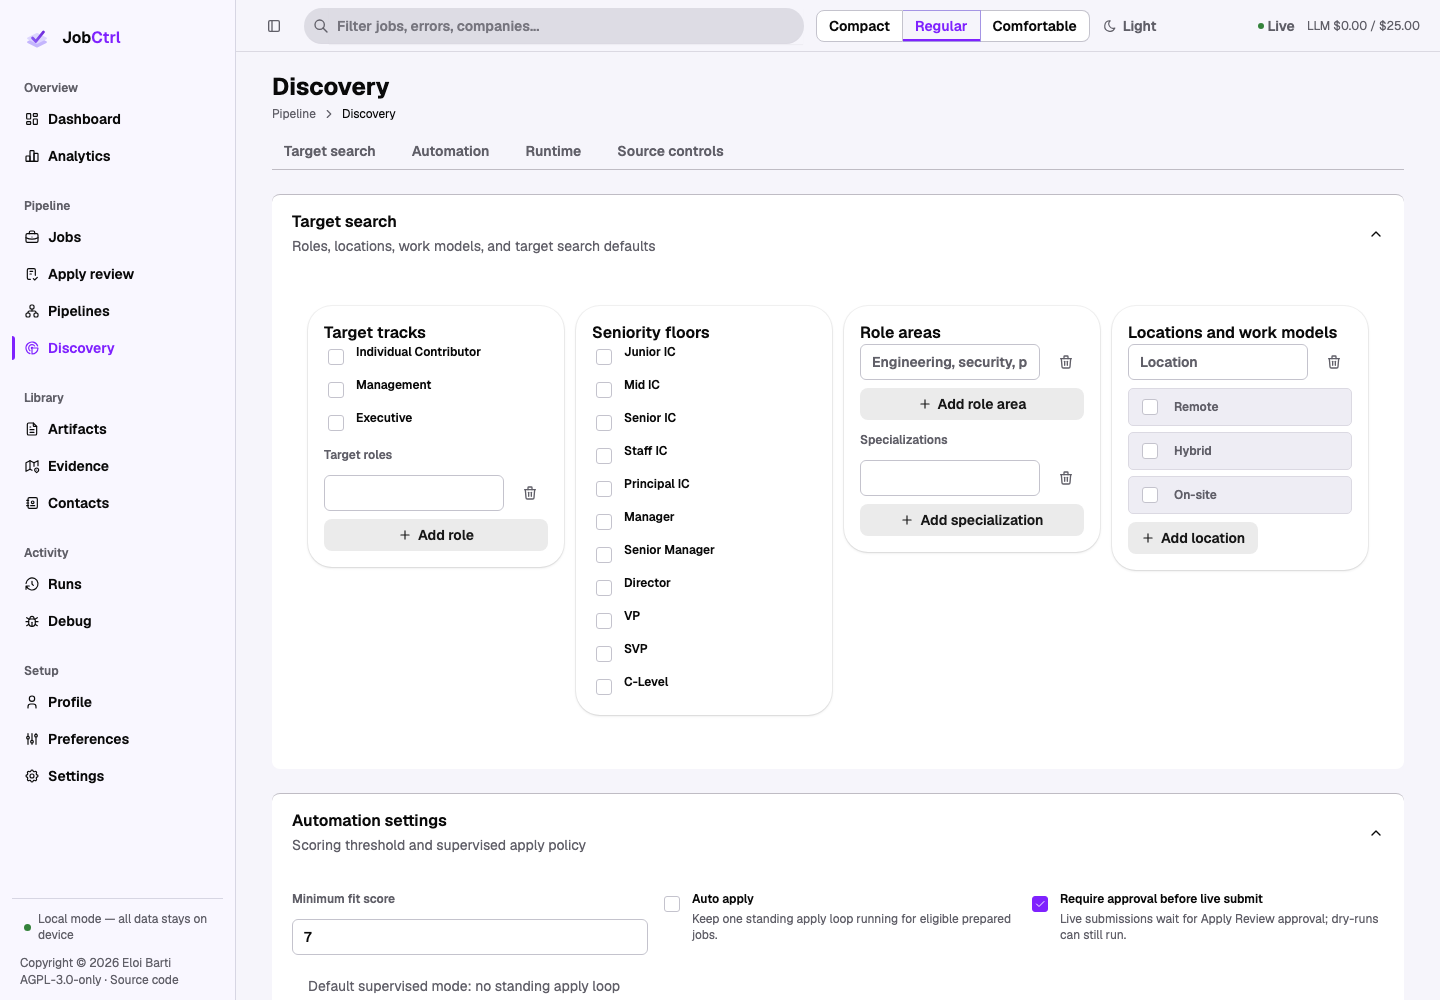Check the Management track
The image size is (1440, 1000).
click(336, 390)
